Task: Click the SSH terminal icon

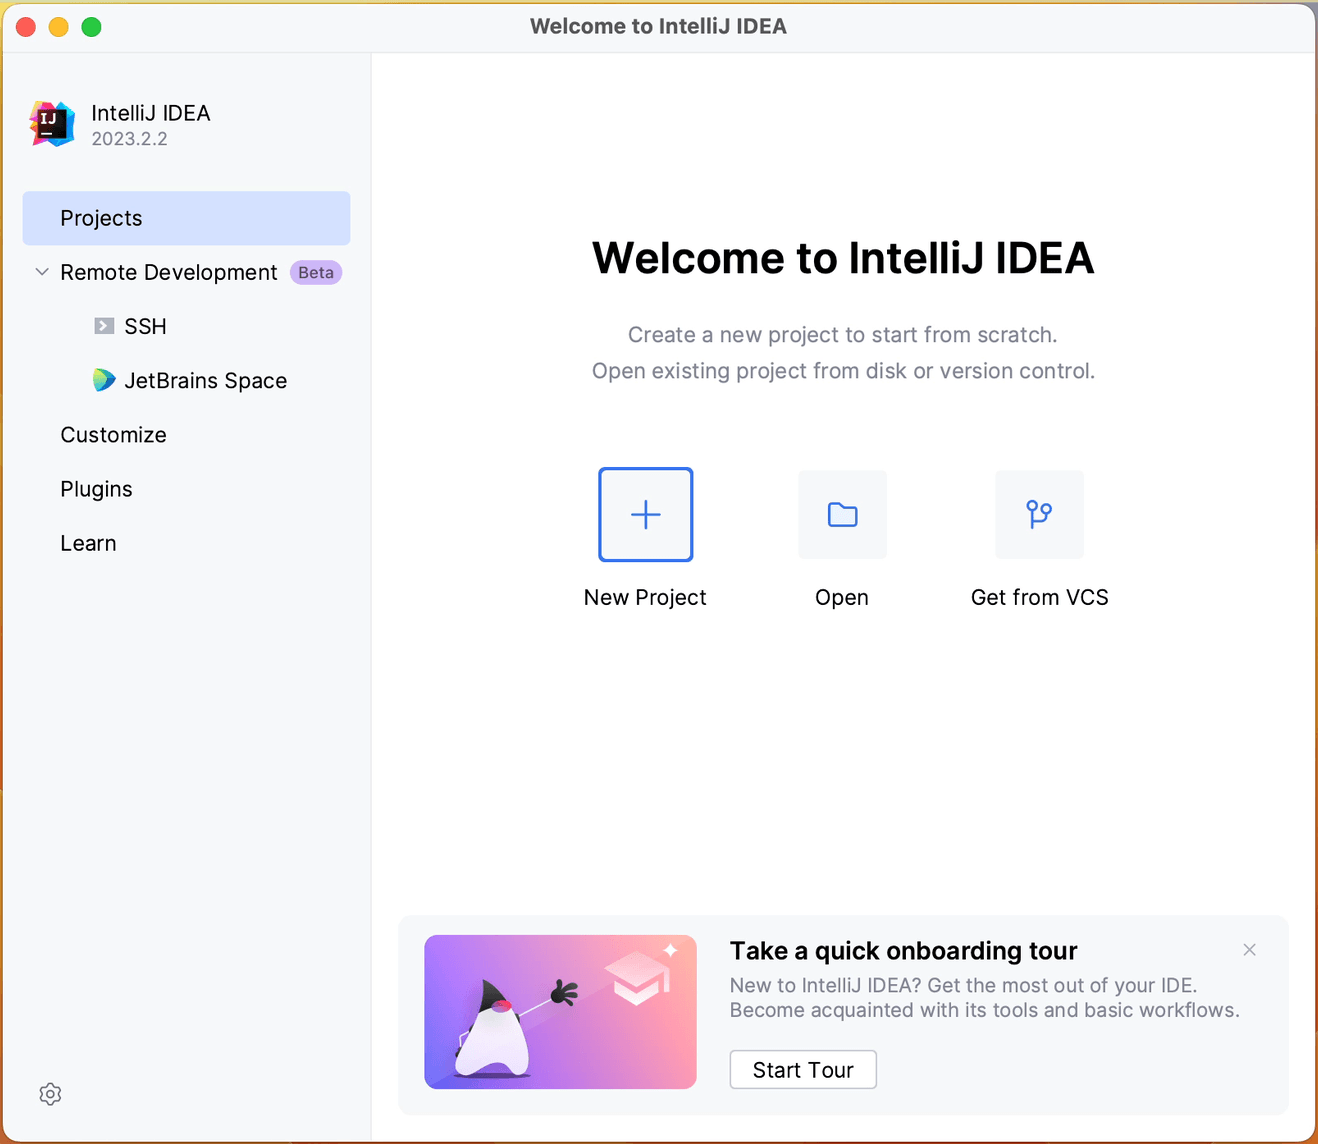Action: (x=104, y=326)
